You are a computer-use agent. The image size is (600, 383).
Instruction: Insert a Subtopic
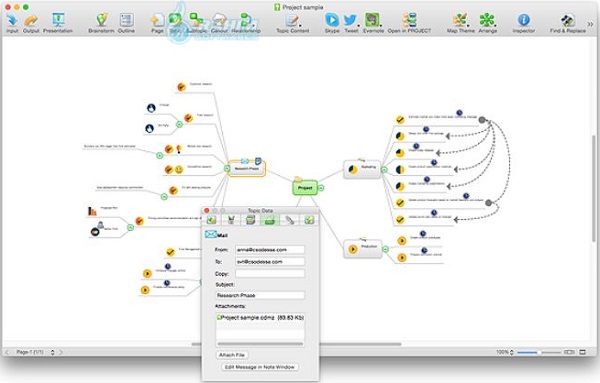pyautogui.click(x=196, y=23)
